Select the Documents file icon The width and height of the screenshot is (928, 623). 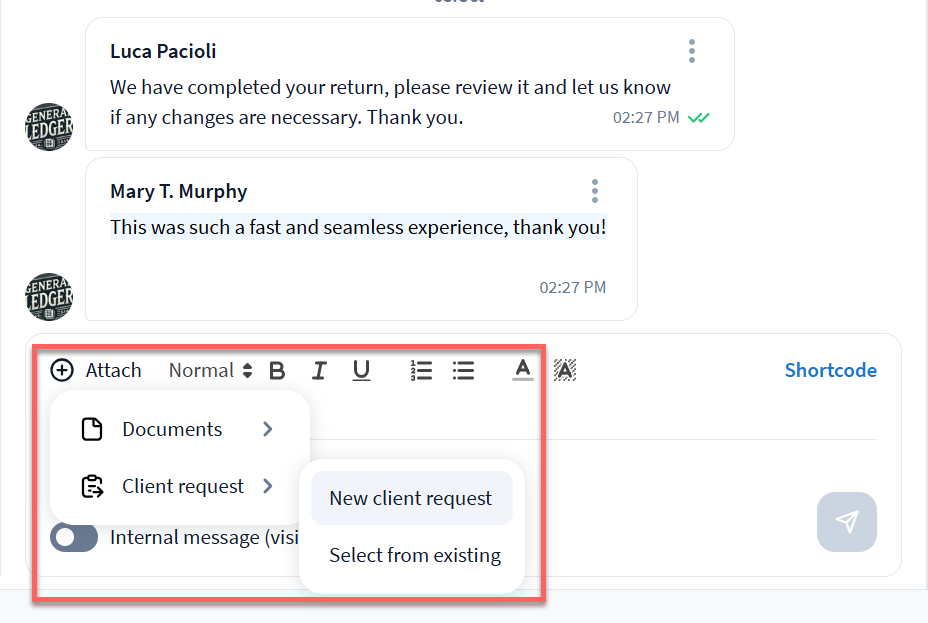(92, 430)
